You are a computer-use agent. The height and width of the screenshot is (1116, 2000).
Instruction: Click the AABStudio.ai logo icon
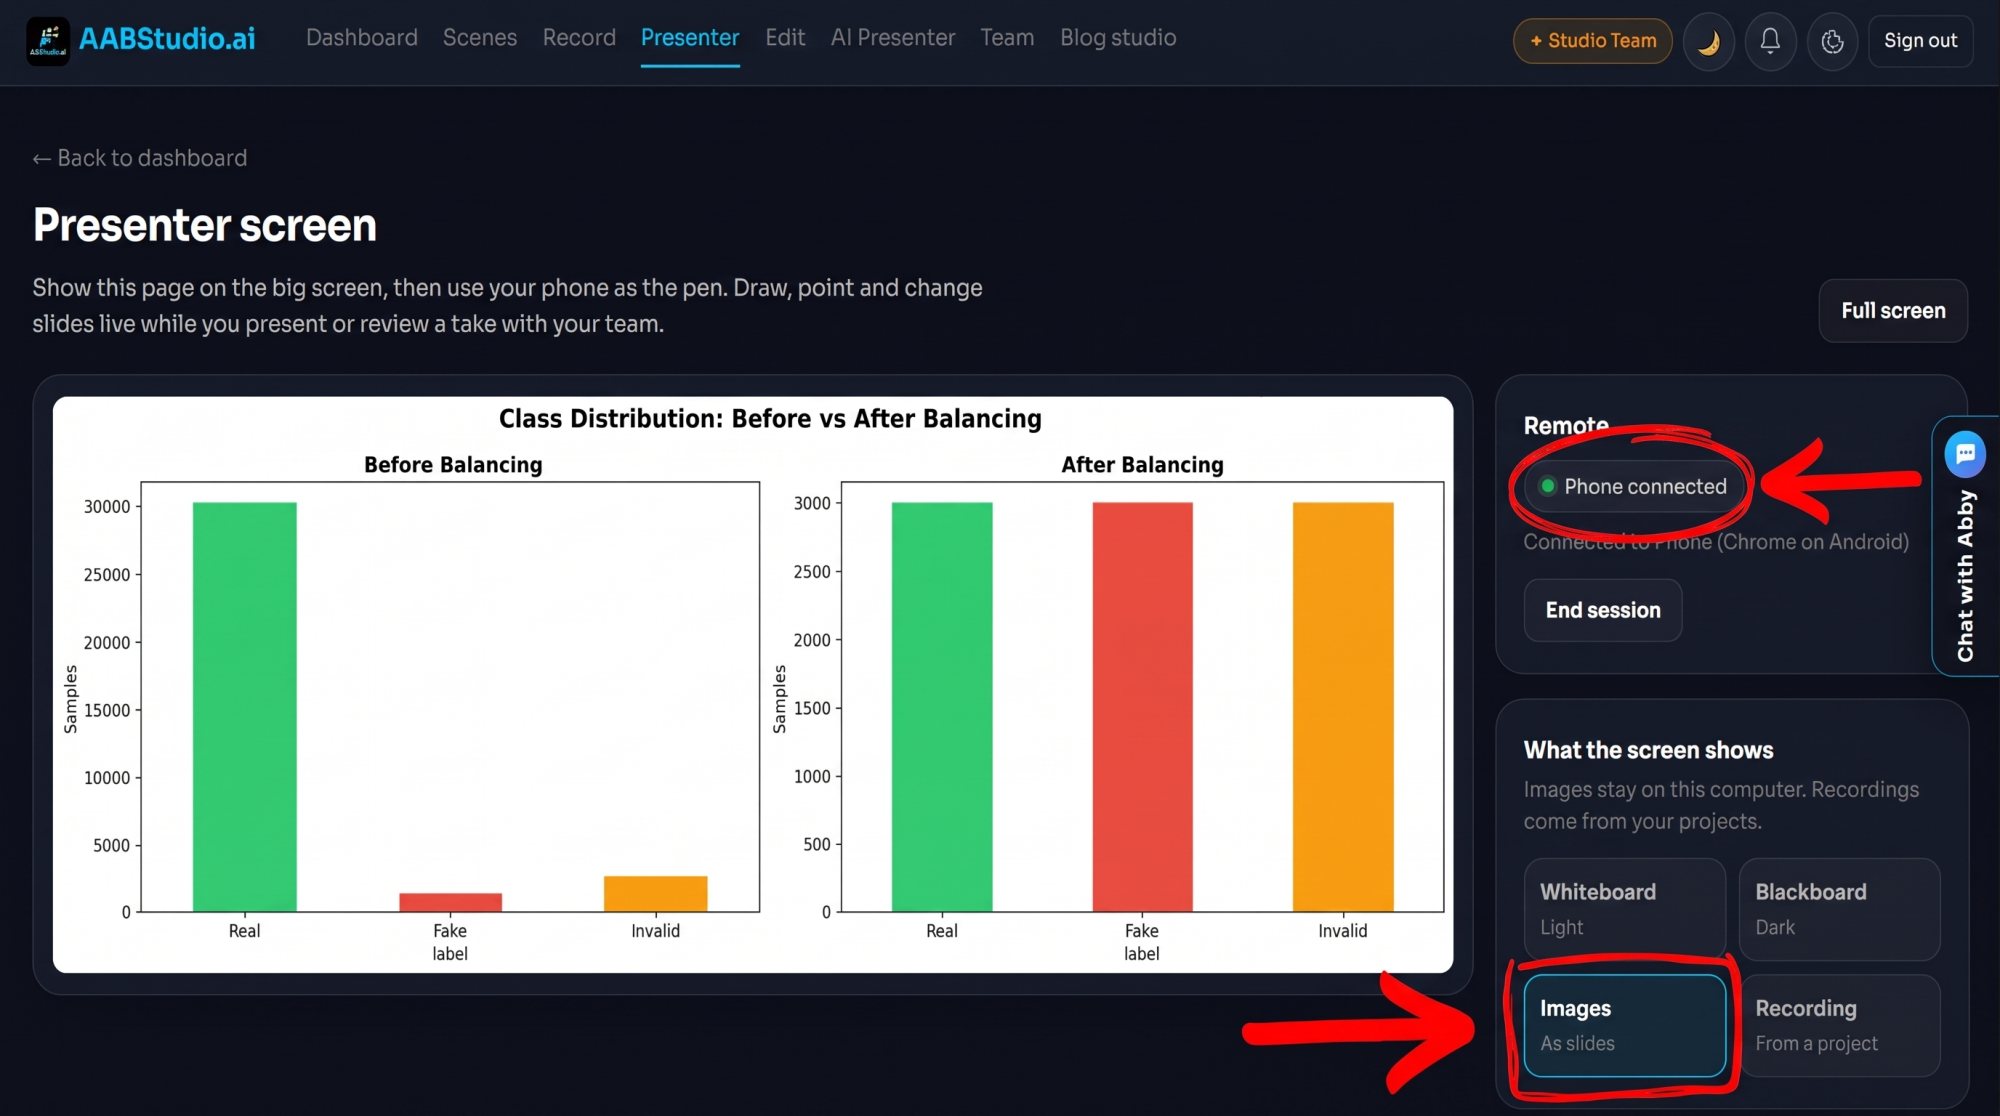click(x=47, y=40)
